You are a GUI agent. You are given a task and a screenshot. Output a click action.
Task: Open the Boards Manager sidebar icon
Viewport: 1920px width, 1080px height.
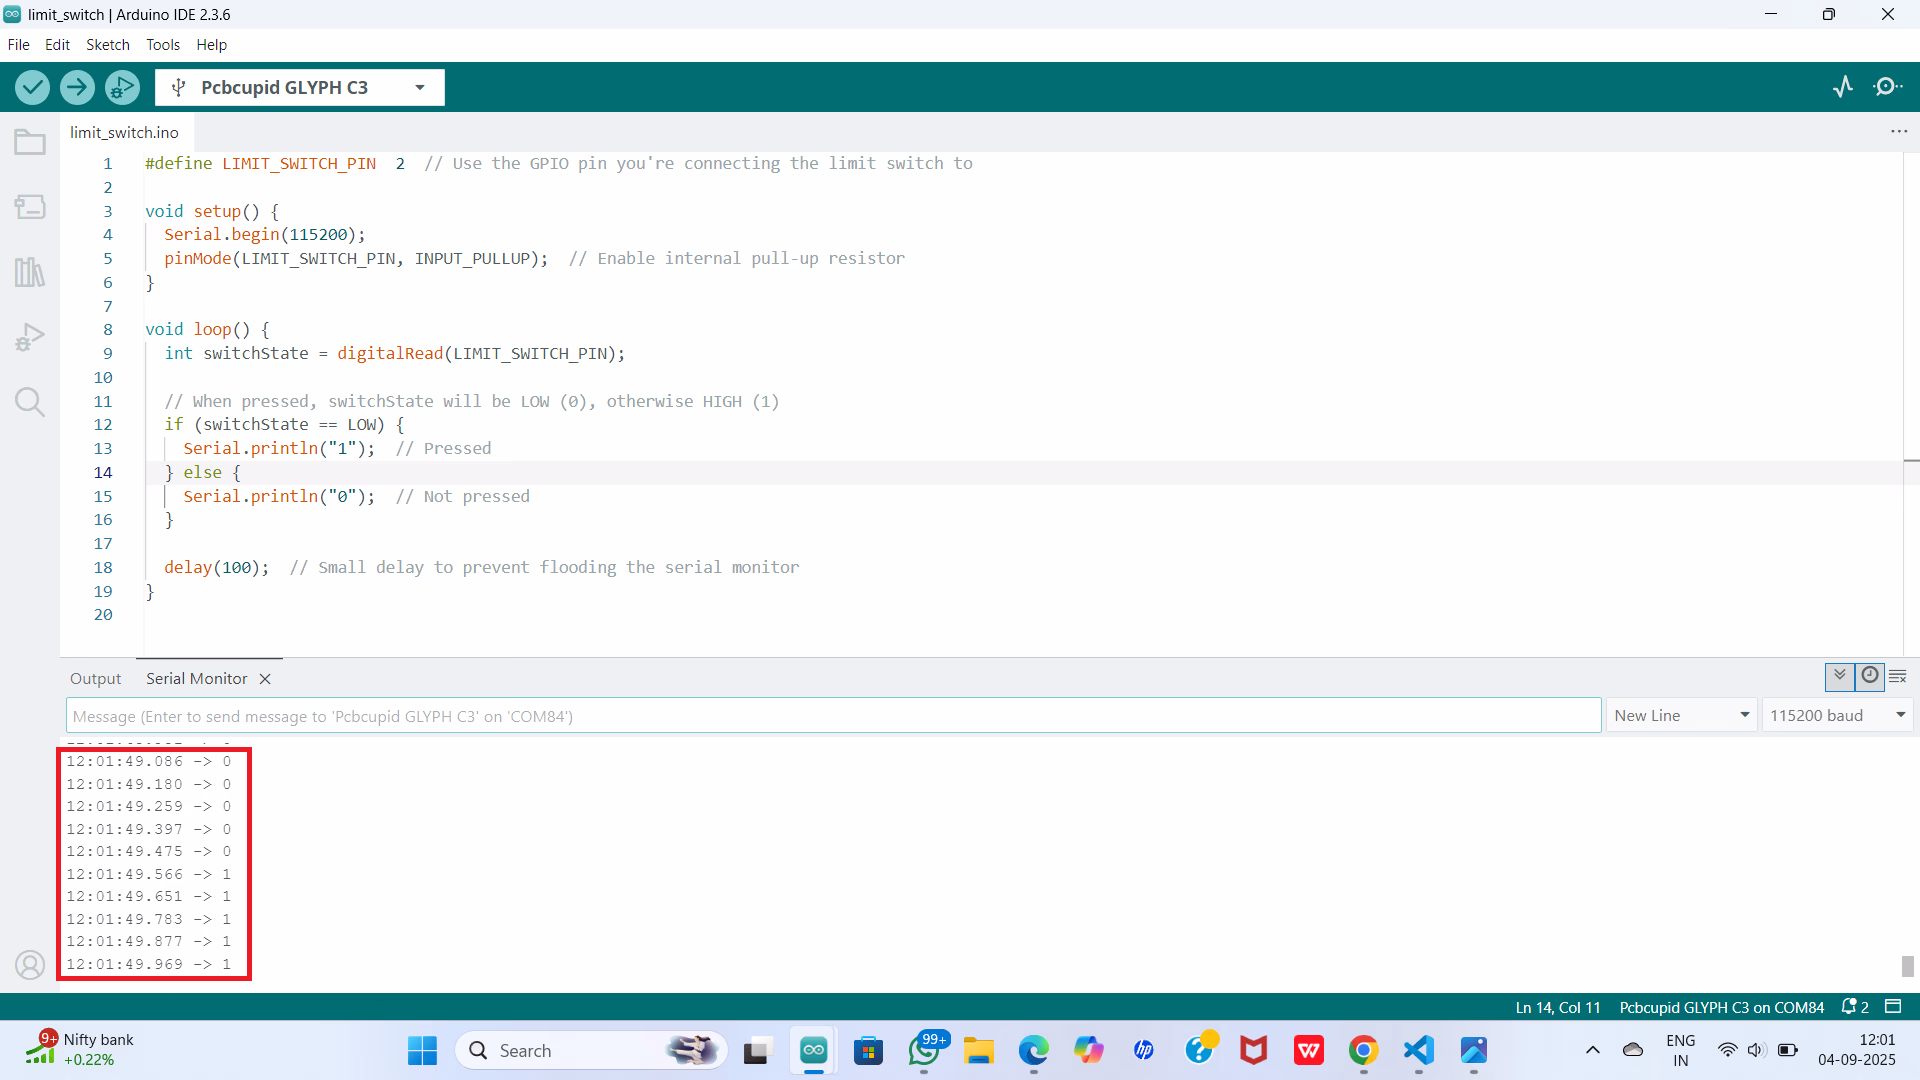[x=30, y=207]
